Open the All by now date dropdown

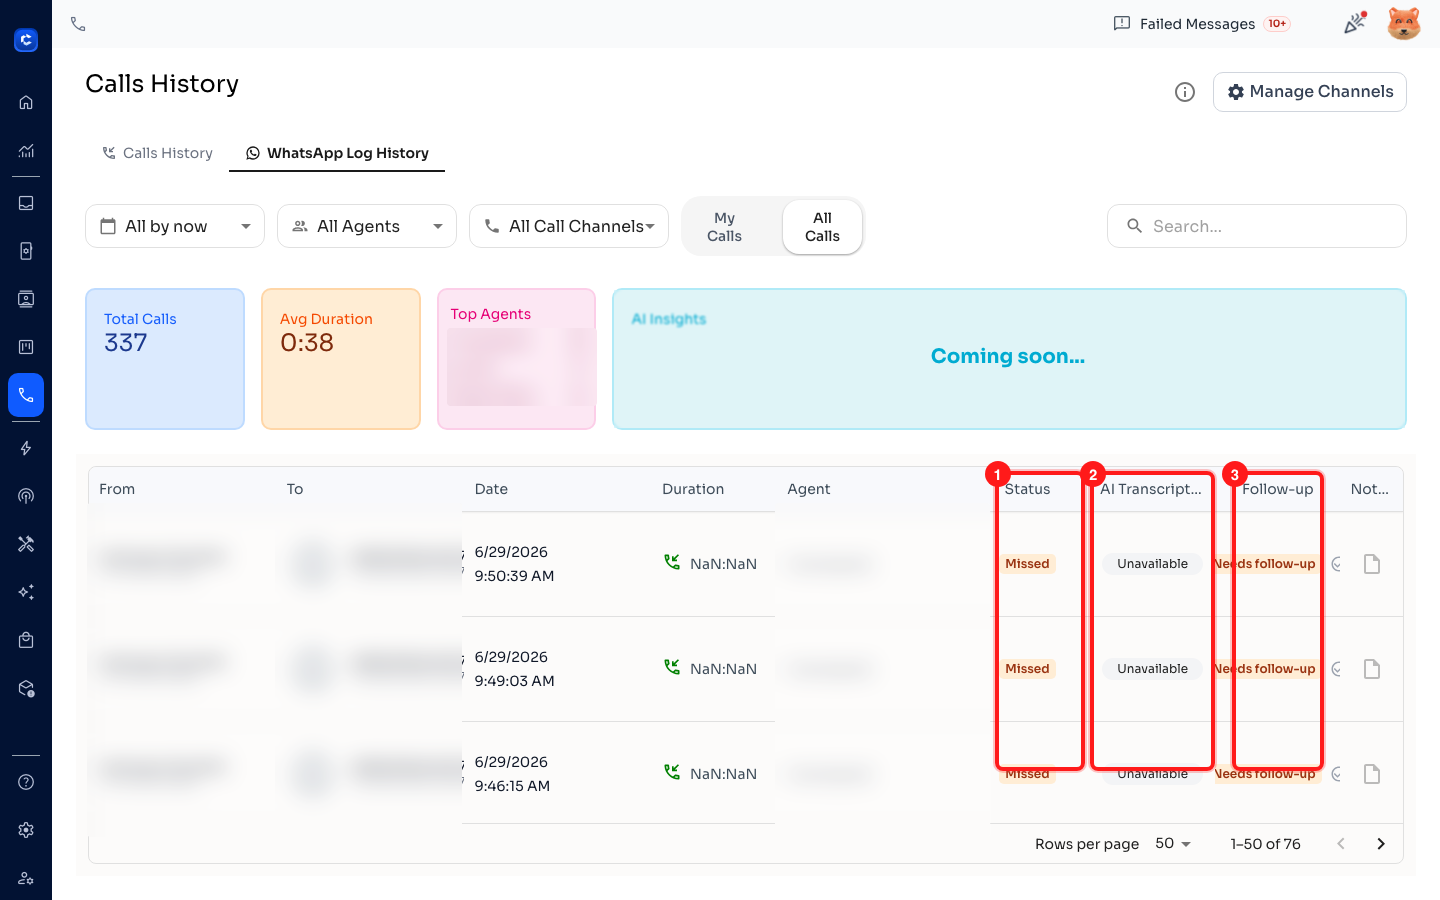click(175, 226)
